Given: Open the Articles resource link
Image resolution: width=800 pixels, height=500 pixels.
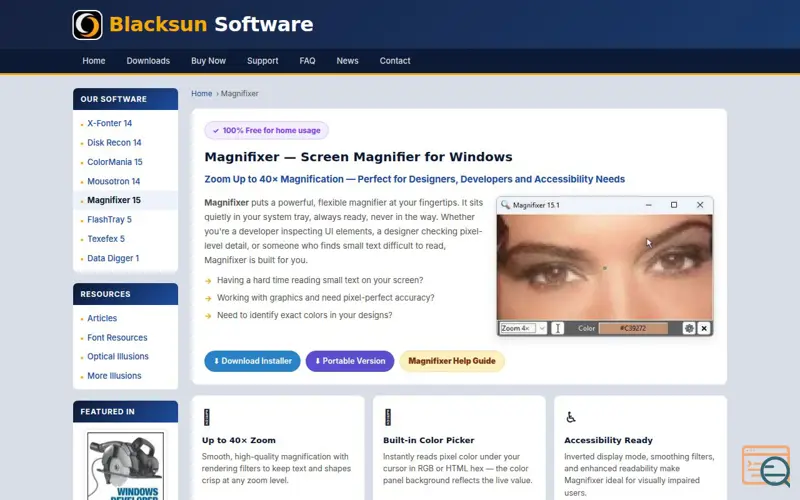Looking at the screenshot, I should tap(102, 318).
